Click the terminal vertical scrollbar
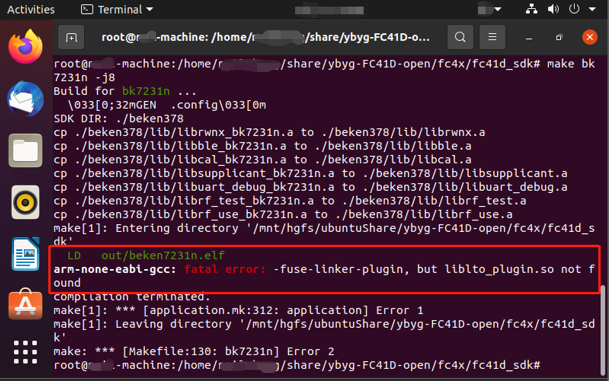Image resolution: width=609 pixels, height=383 pixels. (x=603, y=330)
